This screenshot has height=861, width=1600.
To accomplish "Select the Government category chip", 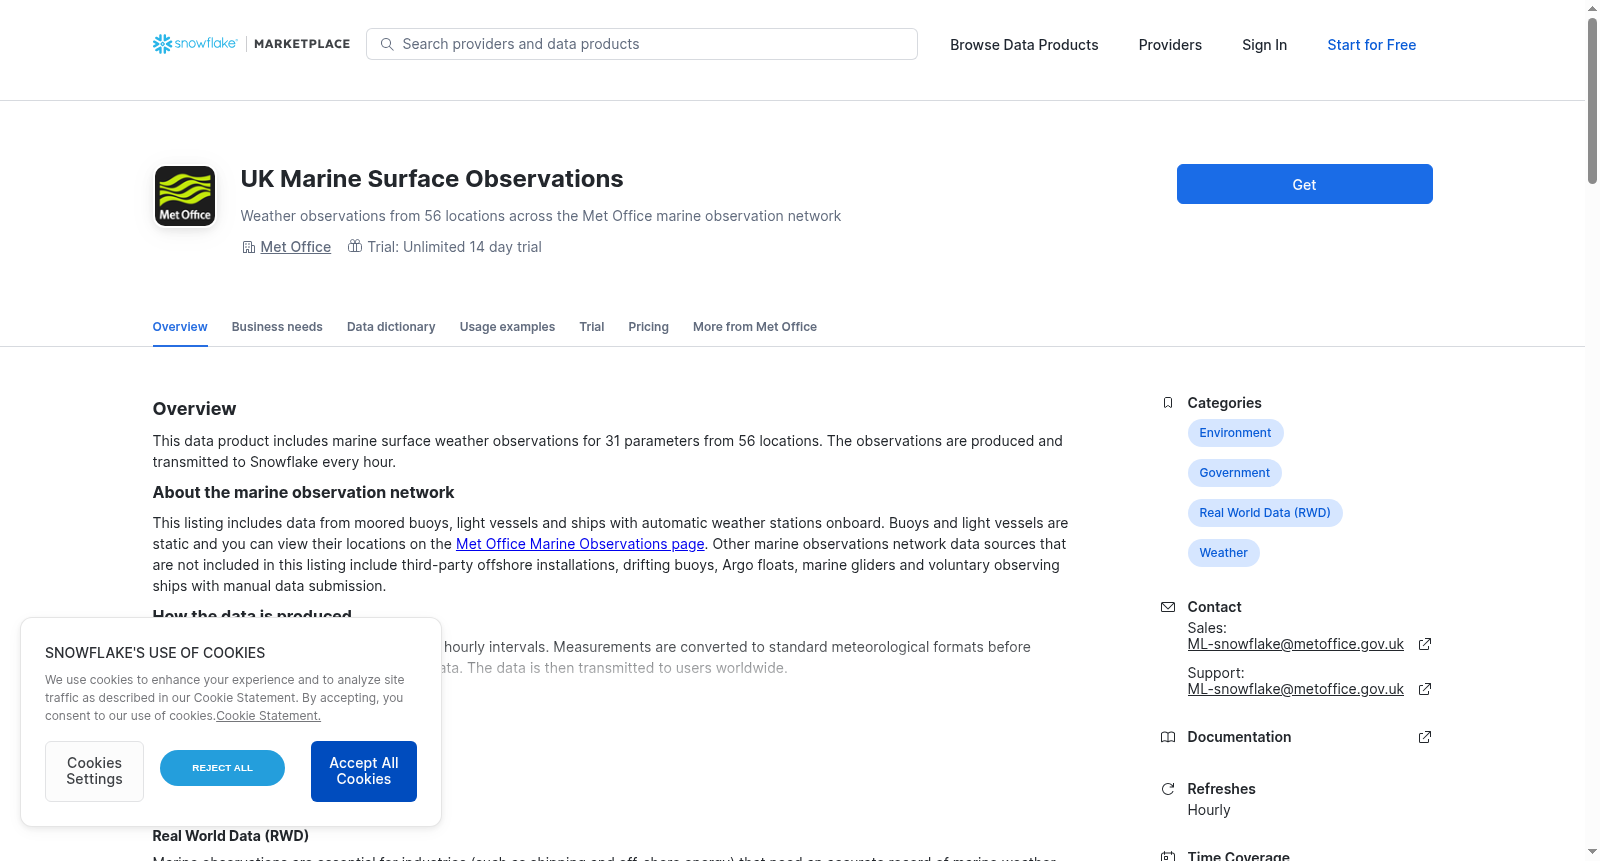I will [1234, 473].
